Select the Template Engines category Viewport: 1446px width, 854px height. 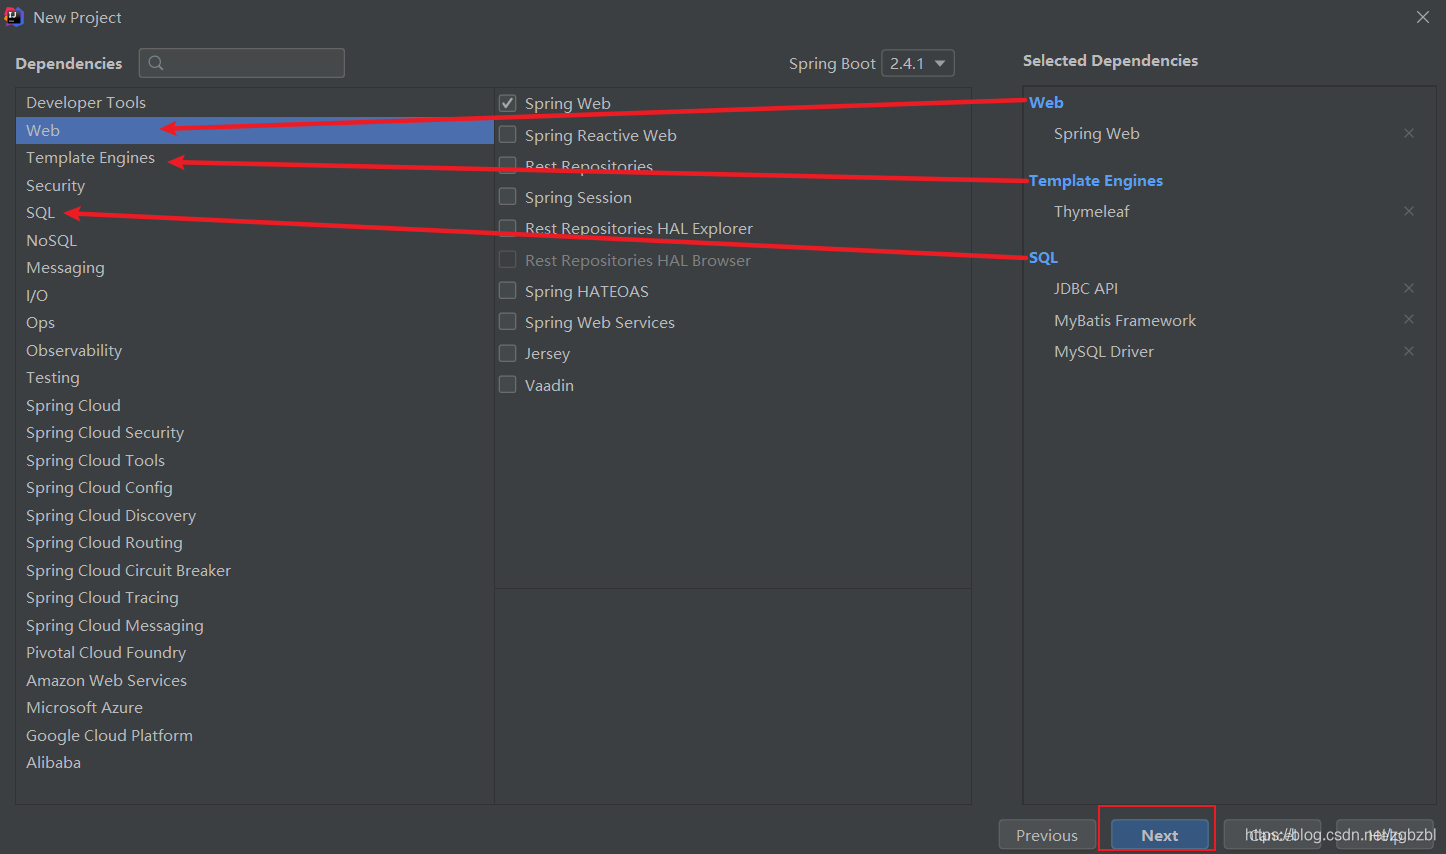tap(254, 158)
